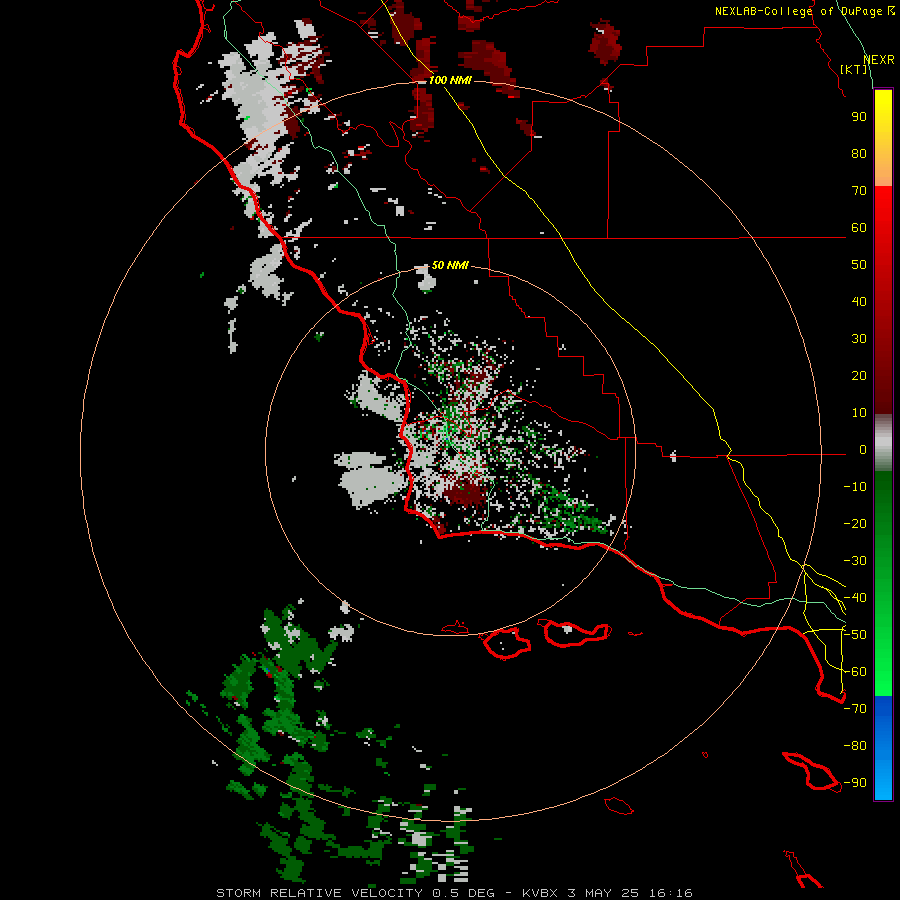Screen dimensions: 900x900
Task: Click the 40 knot scale value
Action: 859,302
